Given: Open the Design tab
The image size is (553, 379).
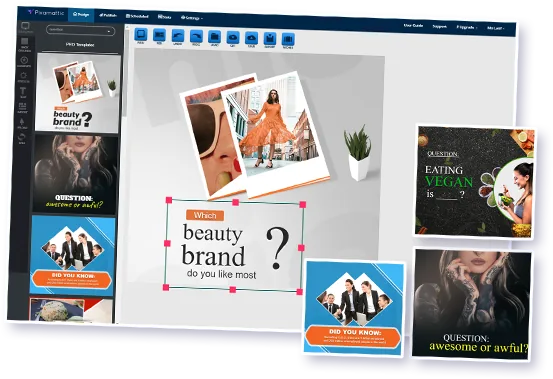Looking at the screenshot, I should tap(81, 14).
